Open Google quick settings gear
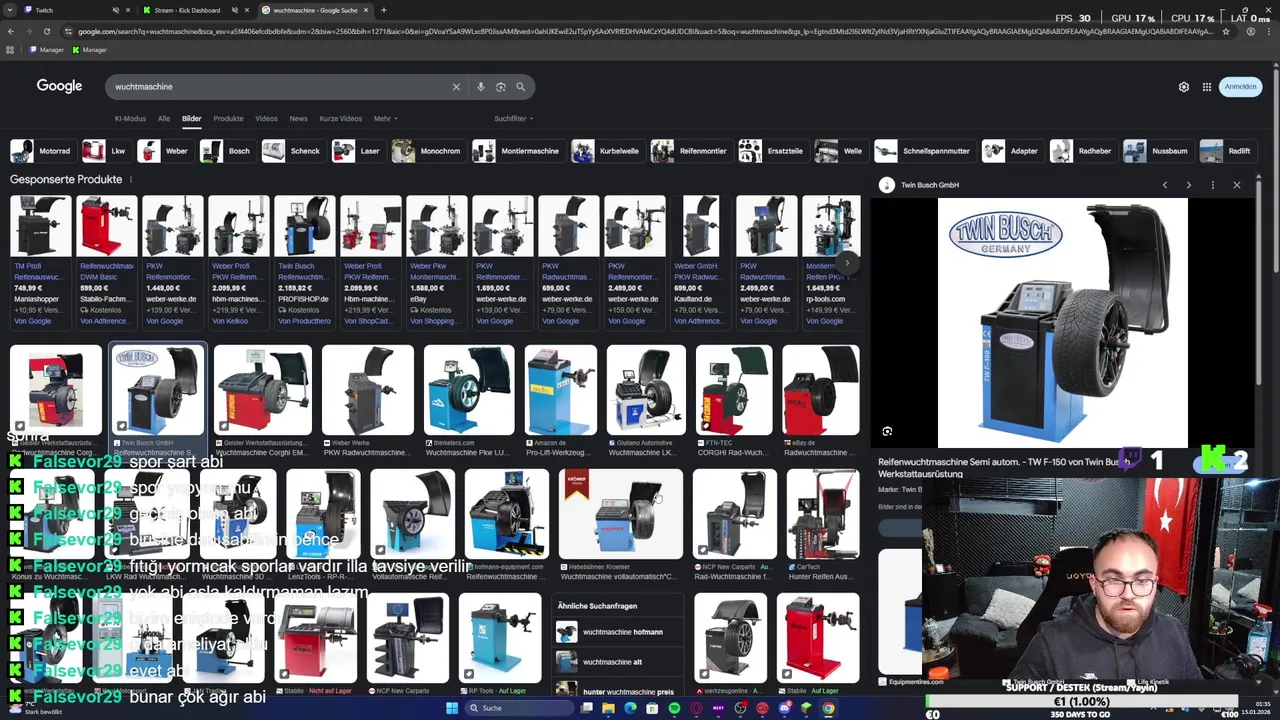 pyautogui.click(x=1184, y=87)
